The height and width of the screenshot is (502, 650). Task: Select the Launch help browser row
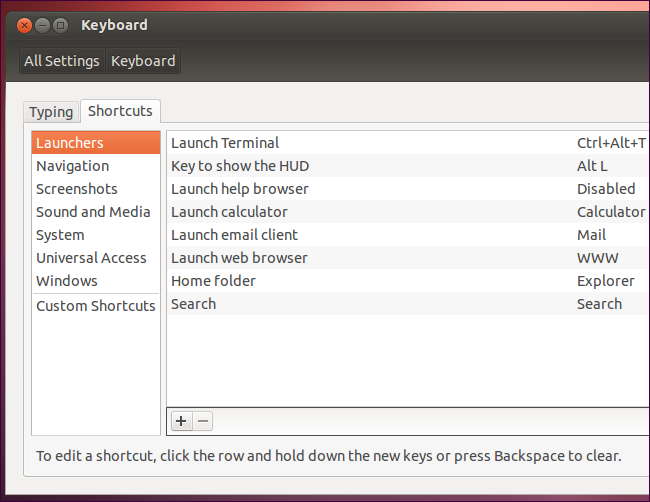(408, 189)
